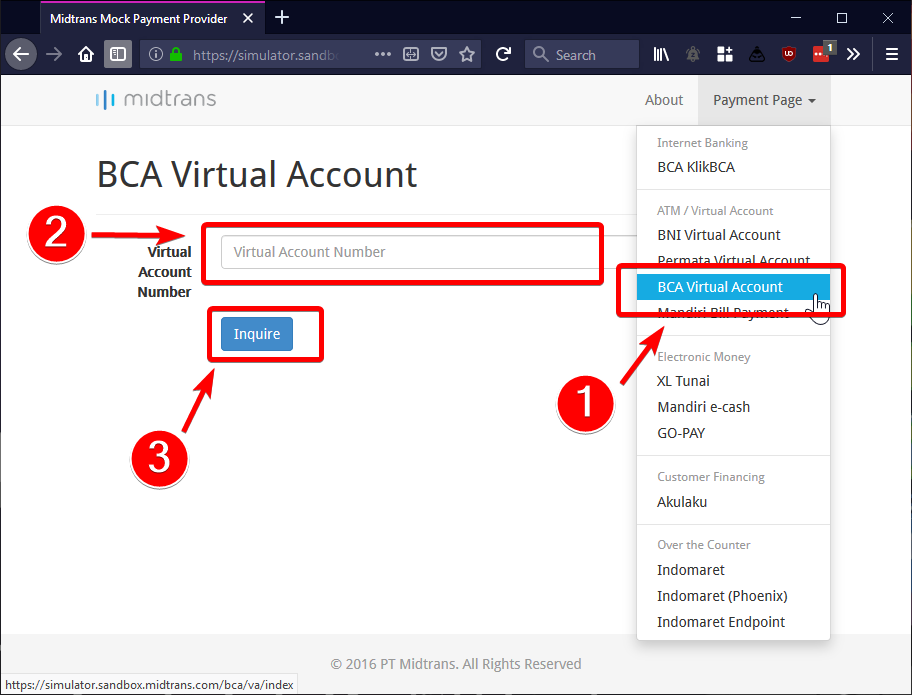912x695 pixels.
Task: Click the '© 2016 PT Midtrans' footer text
Action: 456,664
